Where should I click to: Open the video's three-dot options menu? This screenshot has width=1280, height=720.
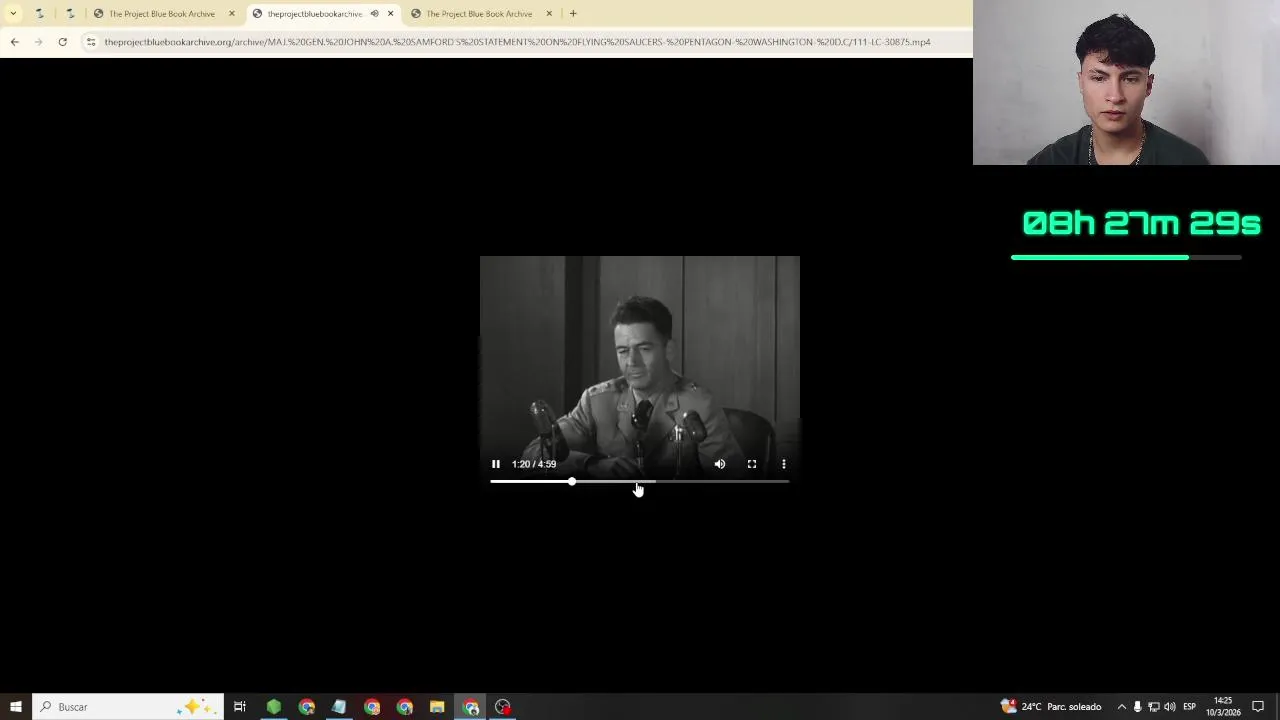[784, 464]
